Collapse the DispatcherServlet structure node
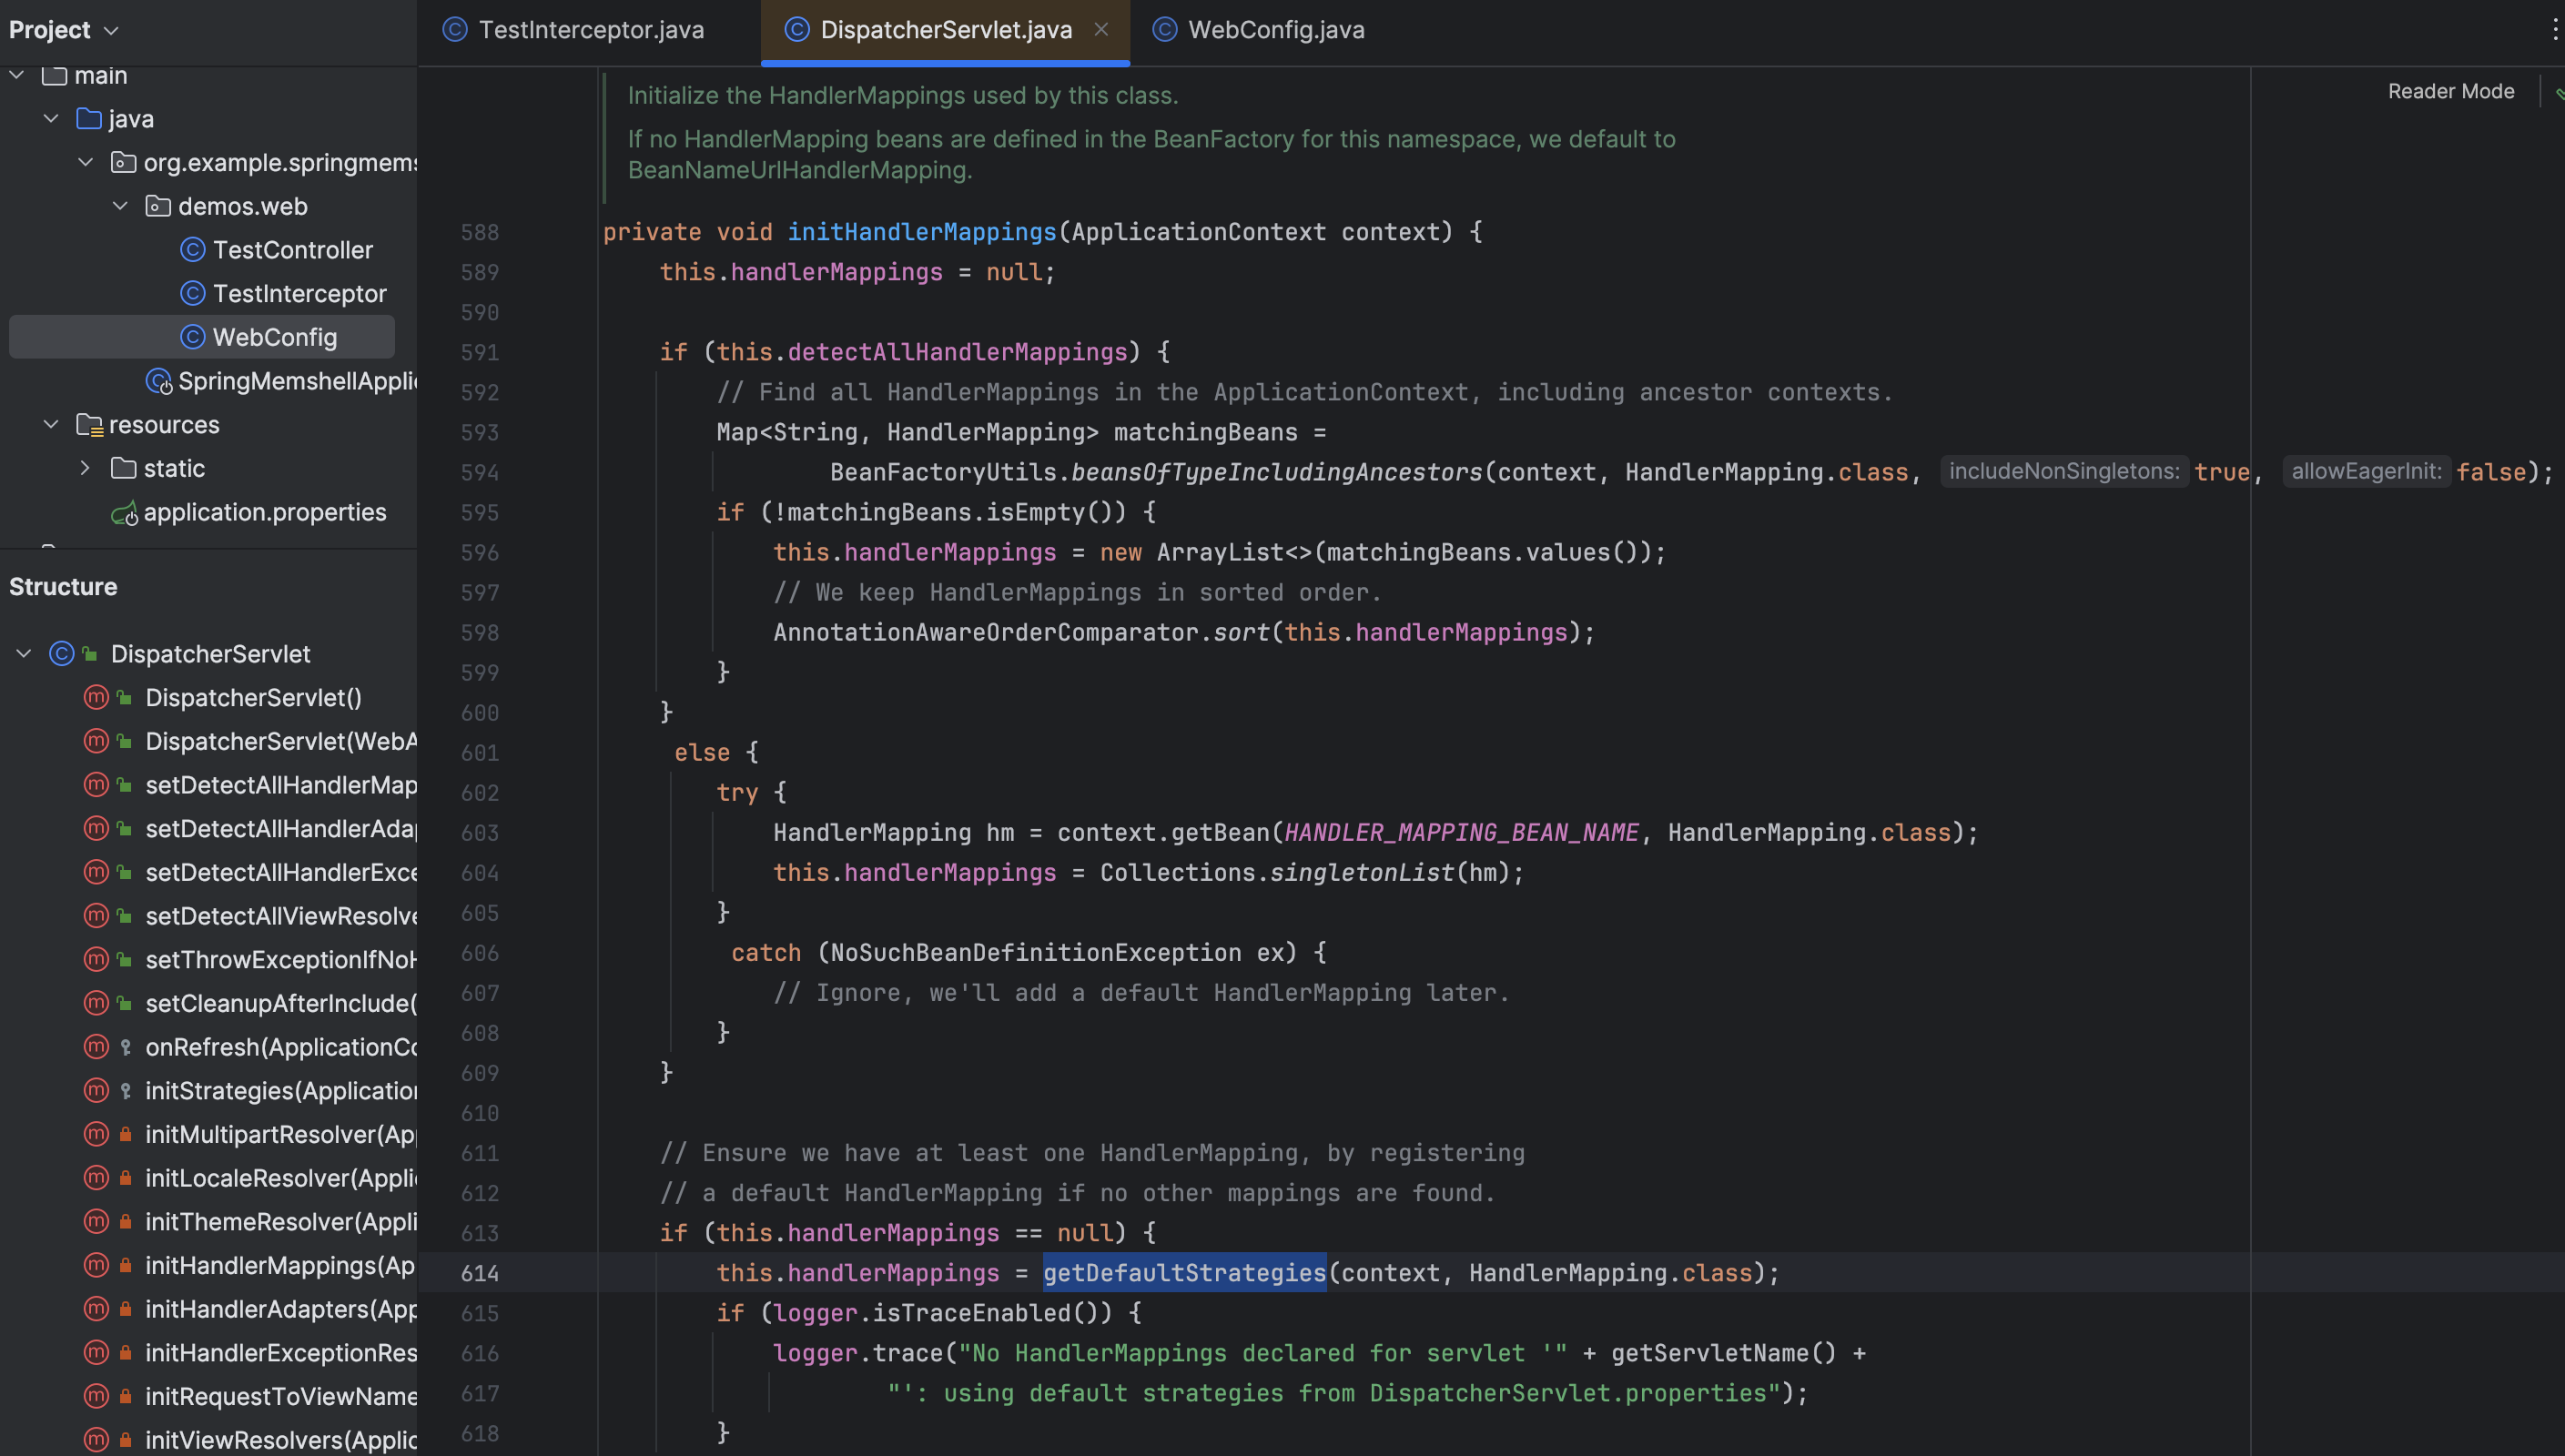 (24, 654)
